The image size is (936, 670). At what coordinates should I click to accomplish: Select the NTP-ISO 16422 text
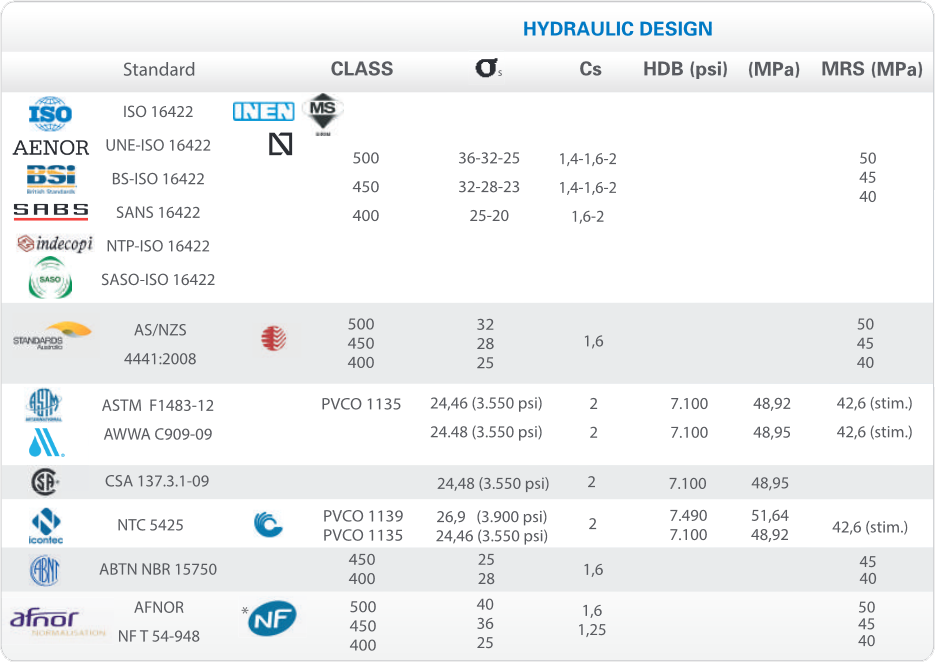(158, 245)
